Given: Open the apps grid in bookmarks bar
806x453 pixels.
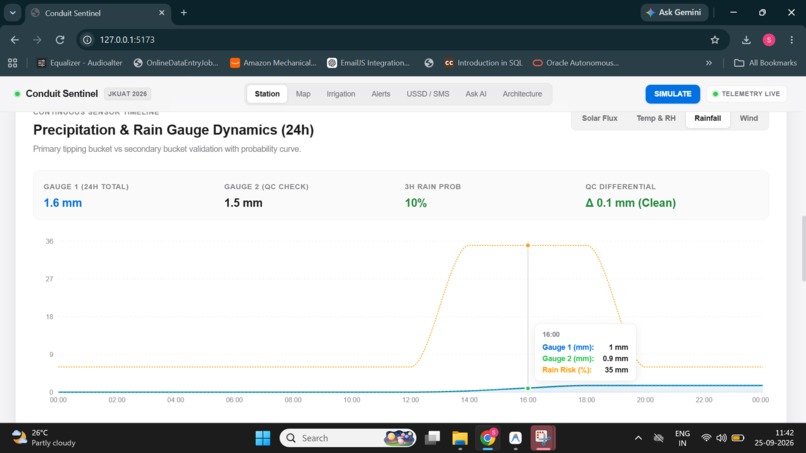Looking at the screenshot, I should click(13, 63).
